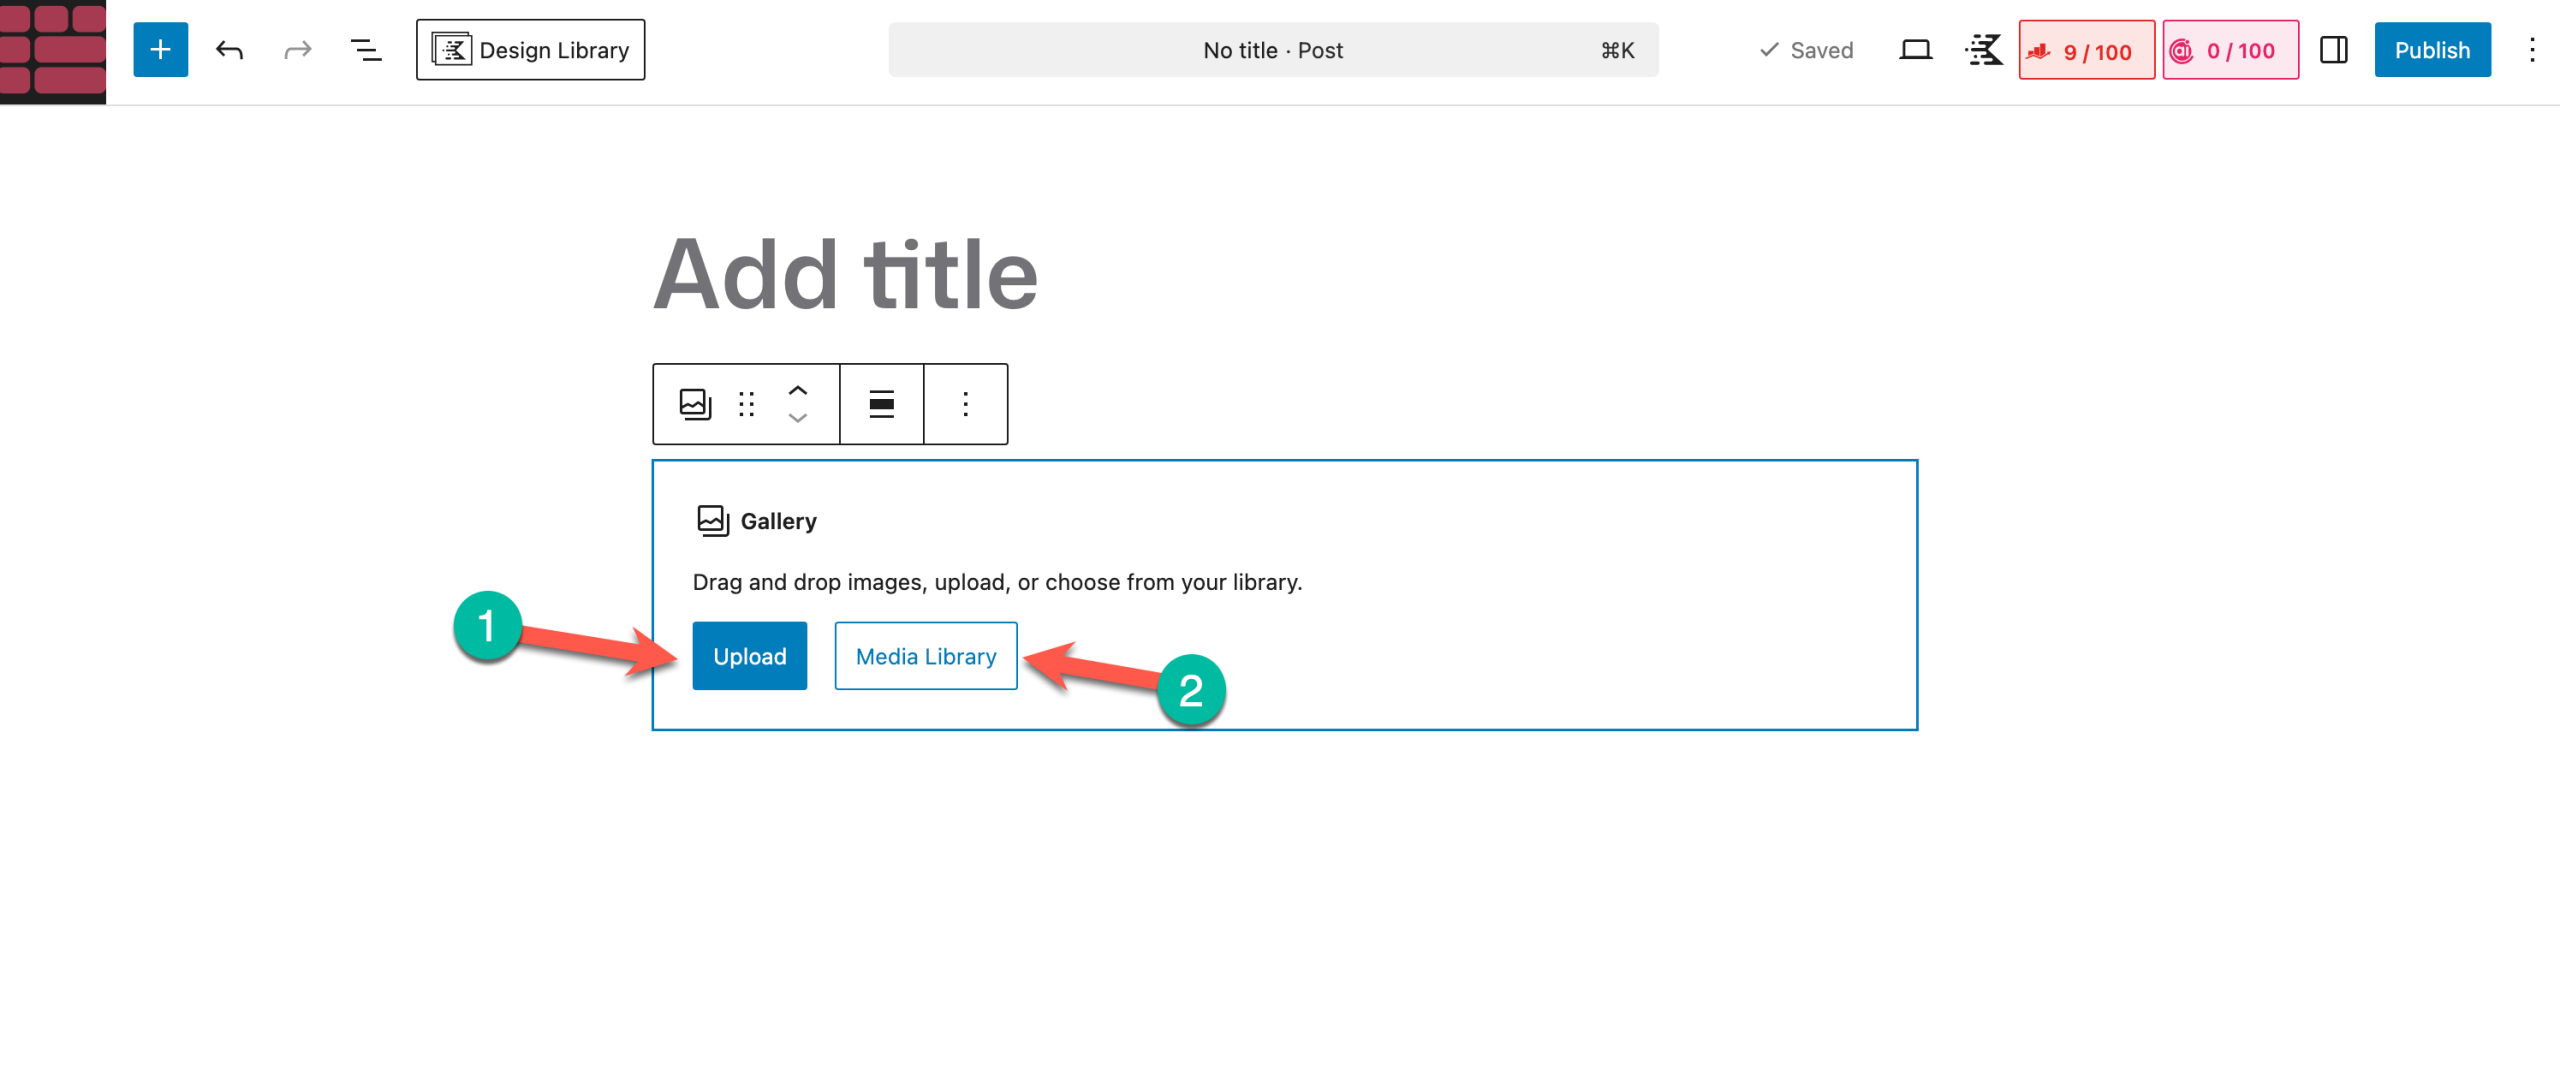Click the block inserter plus button
This screenshot has width=2560, height=1072.
pyautogui.click(x=160, y=50)
